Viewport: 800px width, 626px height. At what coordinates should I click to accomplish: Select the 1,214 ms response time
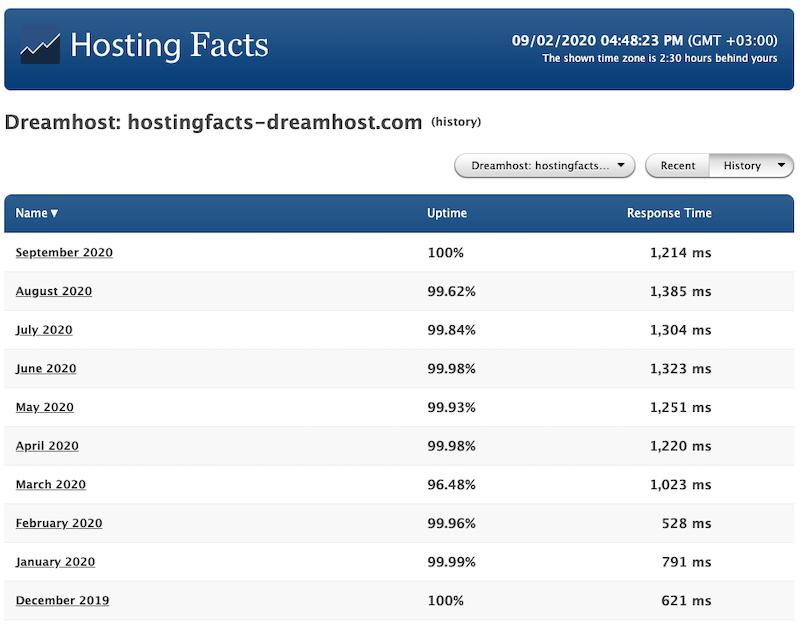(x=680, y=253)
